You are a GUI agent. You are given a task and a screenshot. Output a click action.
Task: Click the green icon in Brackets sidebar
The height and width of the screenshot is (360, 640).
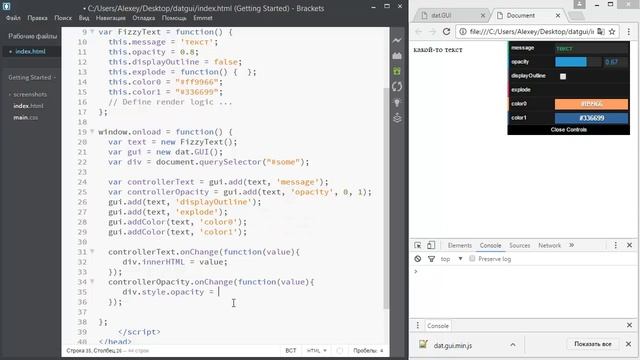tap(397, 71)
